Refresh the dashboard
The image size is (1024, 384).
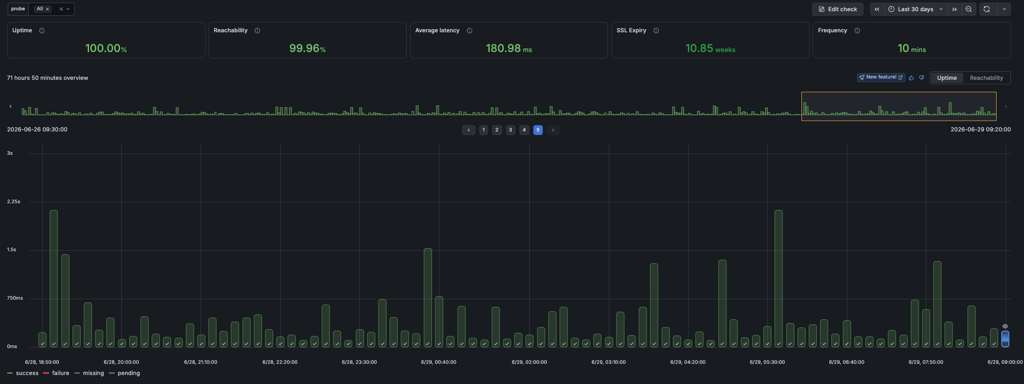[986, 9]
